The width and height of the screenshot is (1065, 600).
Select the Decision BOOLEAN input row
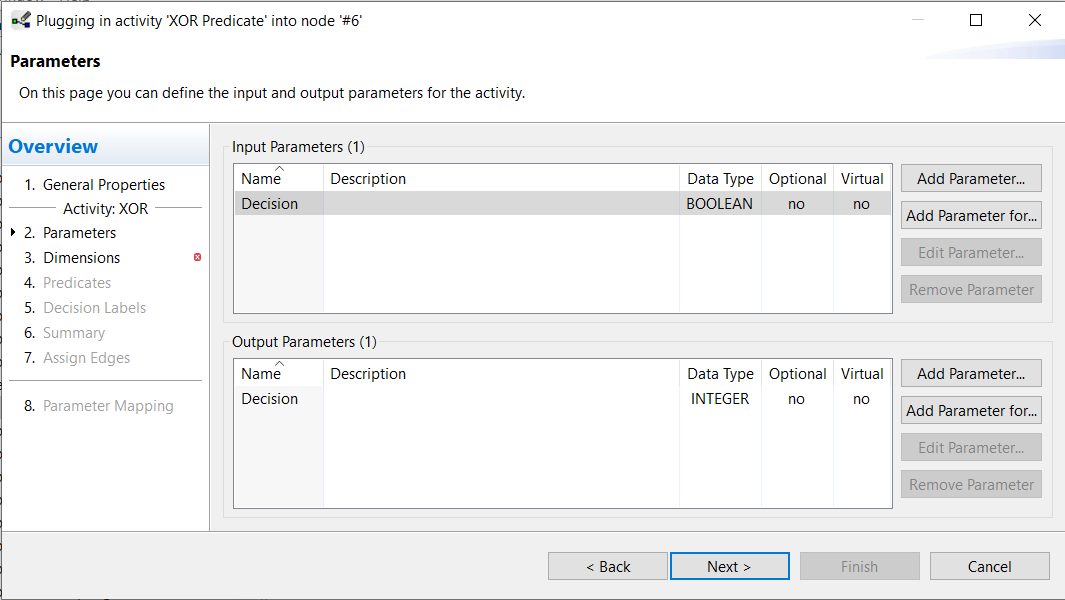tap(500, 204)
